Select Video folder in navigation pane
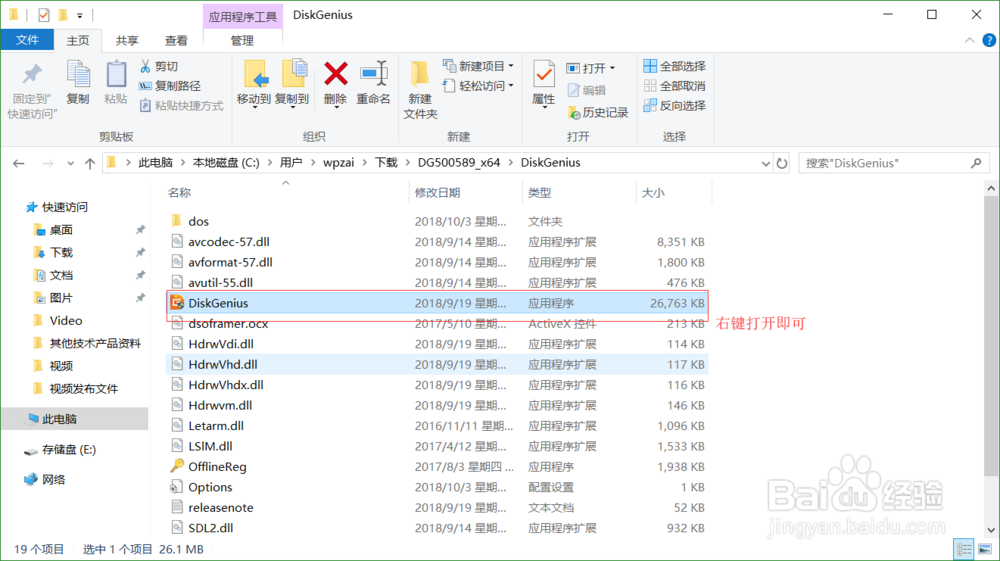The height and width of the screenshot is (561, 1000). click(66, 321)
